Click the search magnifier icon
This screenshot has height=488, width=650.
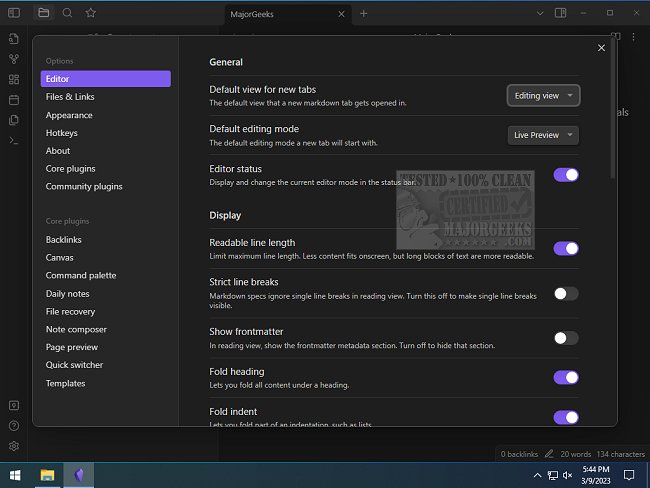pyautogui.click(x=67, y=13)
